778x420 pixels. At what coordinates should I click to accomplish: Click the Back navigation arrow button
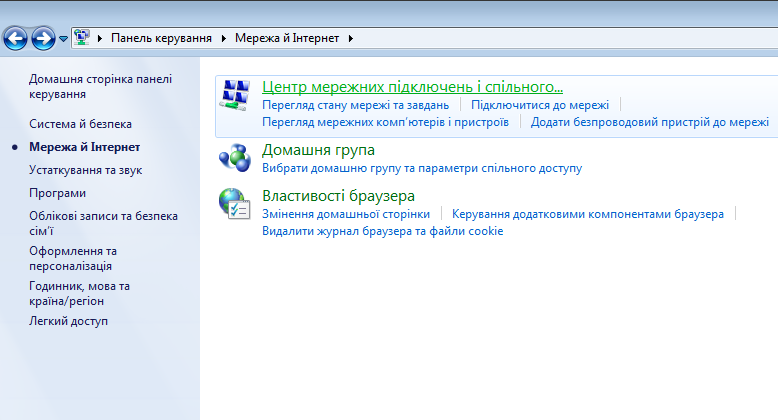click(x=15, y=38)
